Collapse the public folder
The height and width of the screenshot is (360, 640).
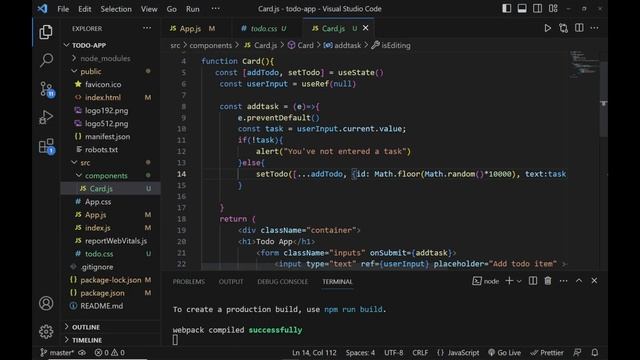(74, 71)
